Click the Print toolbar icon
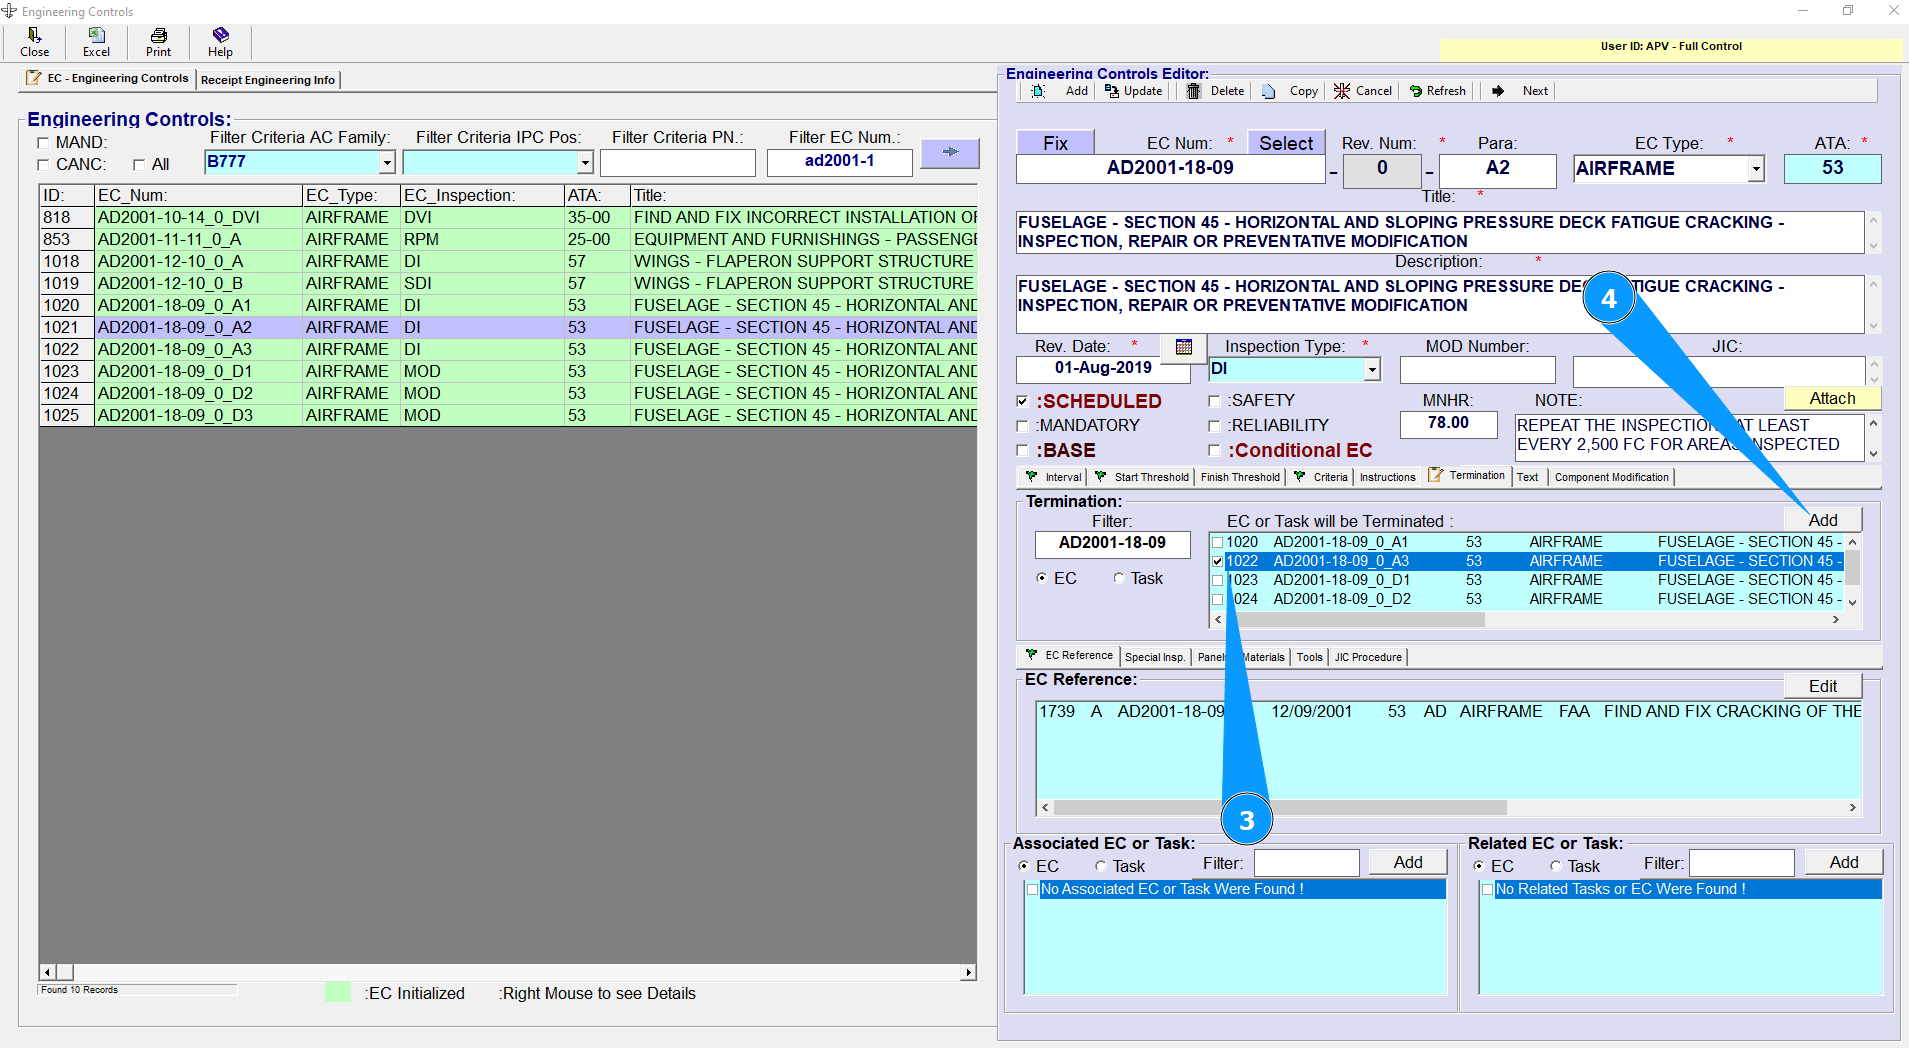 point(158,36)
